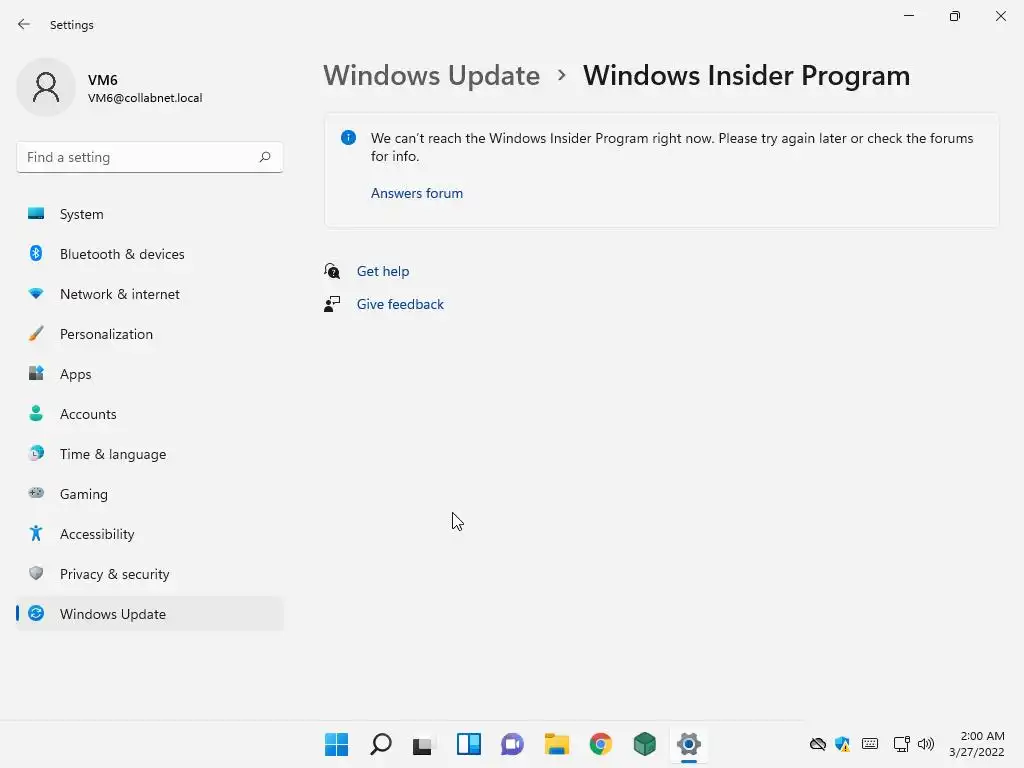The height and width of the screenshot is (768, 1024).
Task: Open Privacy & security settings
Action: click(x=150, y=574)
